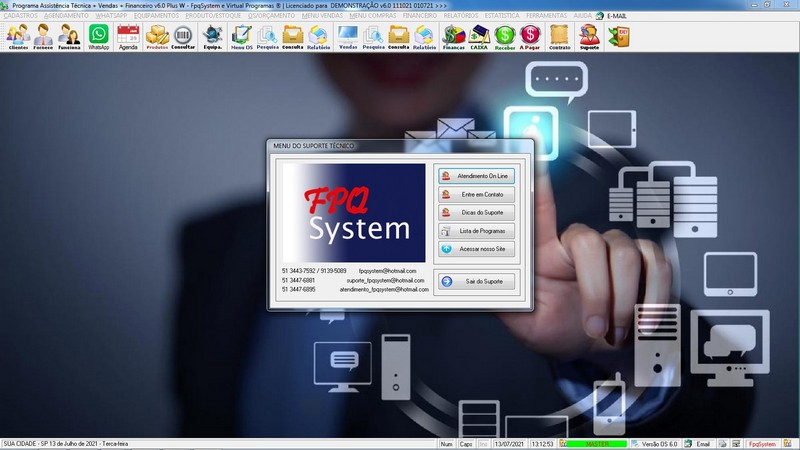Open the Produtos boxes icon
This screenshot has height=450, width=800.
pyautogui.click(x=157, y=37)
